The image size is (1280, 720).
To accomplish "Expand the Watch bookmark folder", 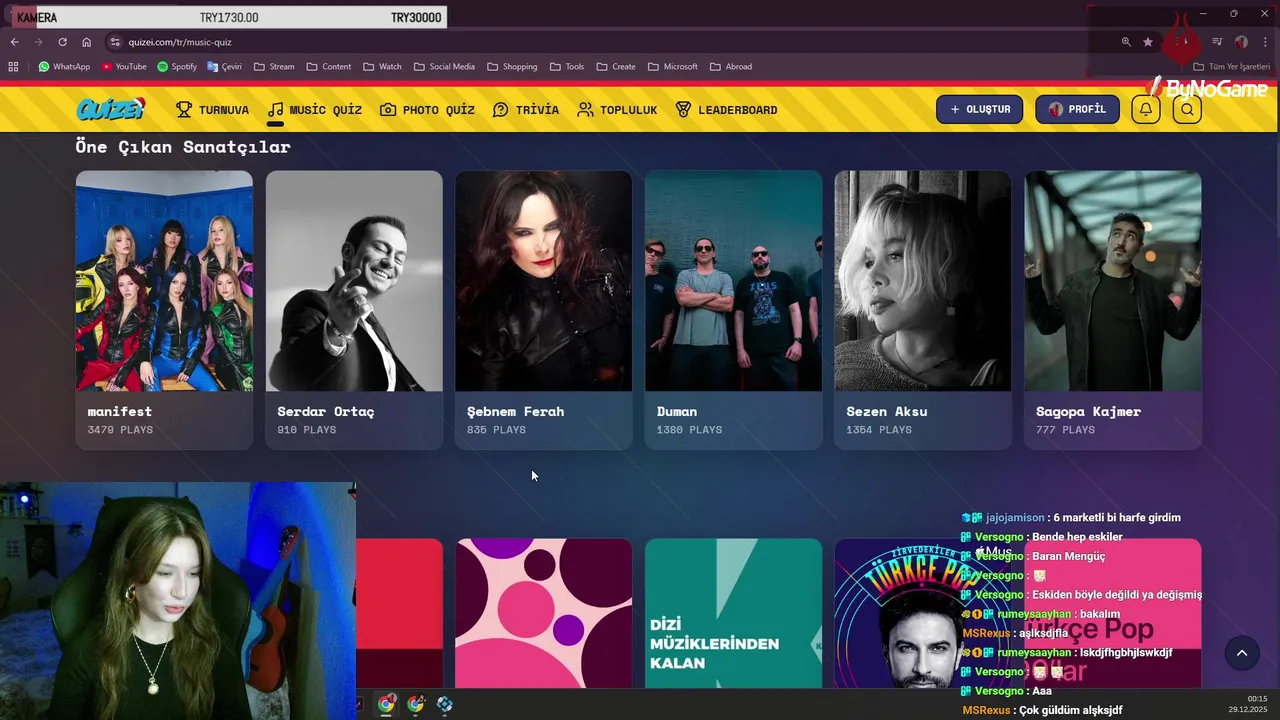I will (382, 67).
